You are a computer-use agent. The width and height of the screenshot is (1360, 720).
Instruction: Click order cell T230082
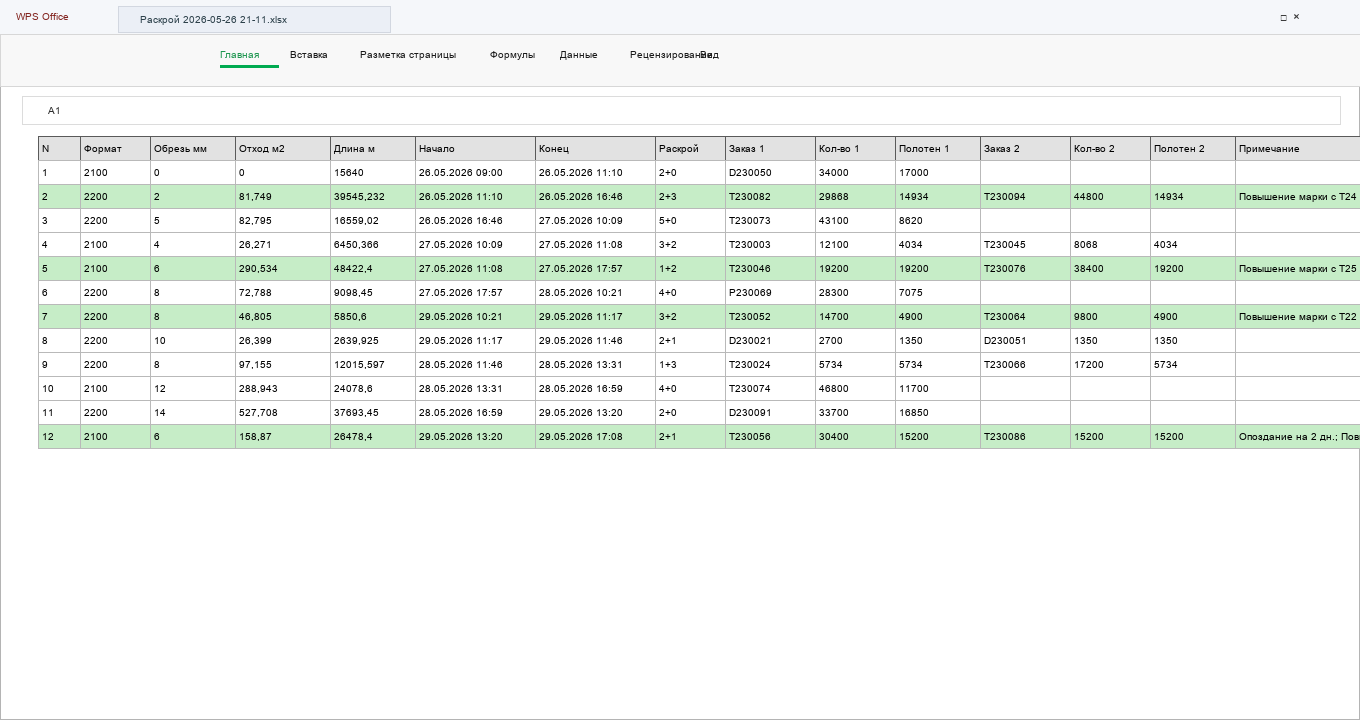pyautogui.click(x=770, y=197)
